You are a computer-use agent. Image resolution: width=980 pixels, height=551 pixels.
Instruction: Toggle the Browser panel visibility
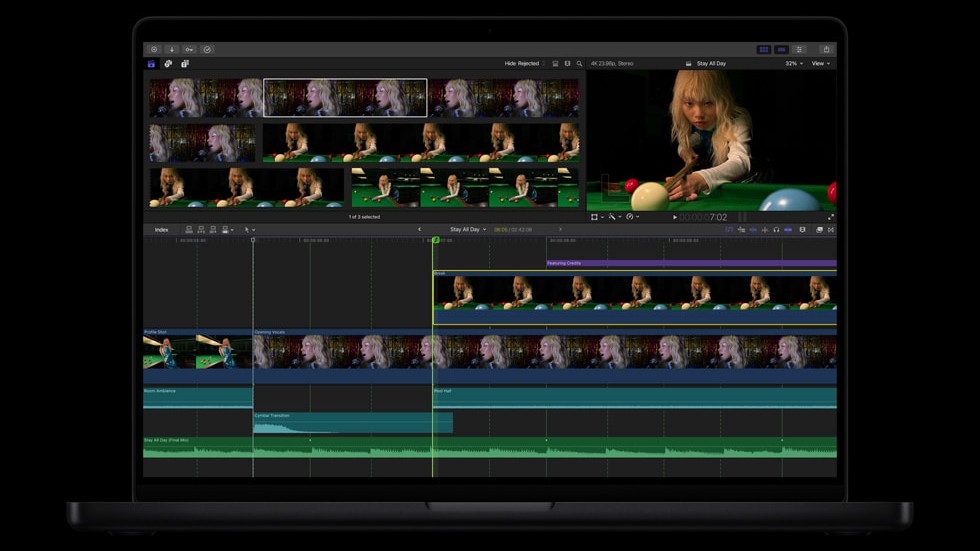[764, 49]
